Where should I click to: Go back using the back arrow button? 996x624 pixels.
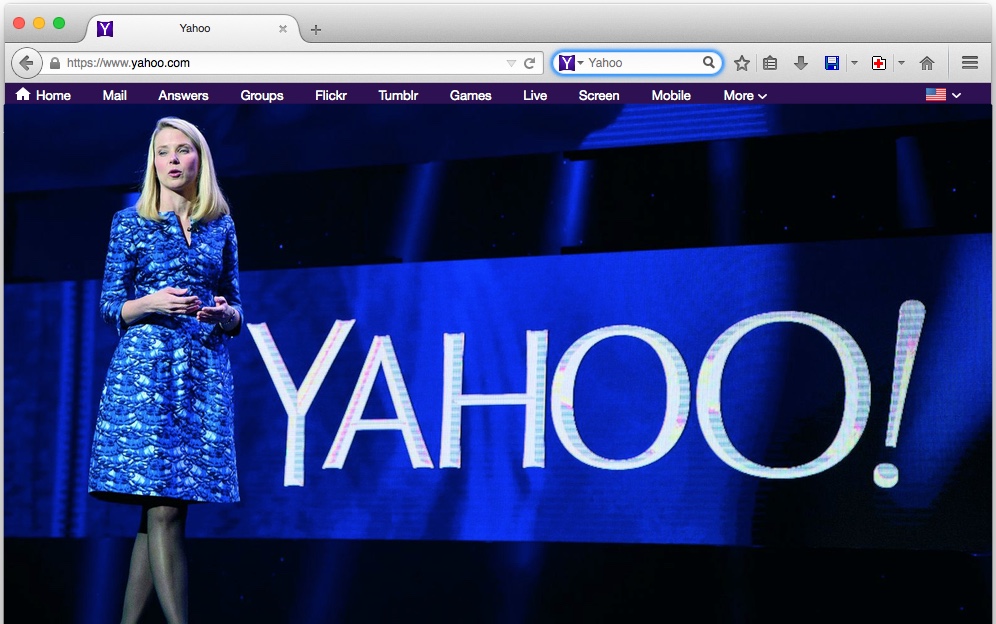(x=26, y=63)
